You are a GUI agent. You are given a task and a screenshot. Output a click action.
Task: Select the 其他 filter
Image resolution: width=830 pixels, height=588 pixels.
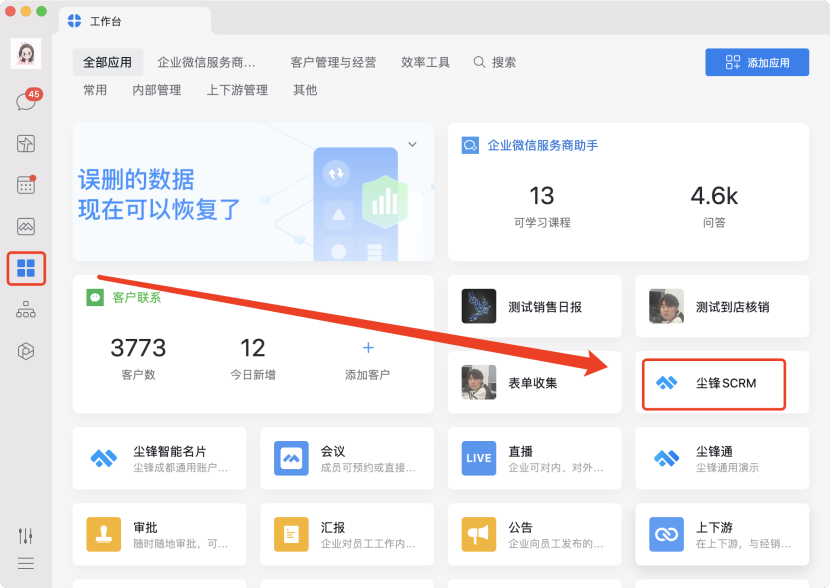[x=305, y=90]
